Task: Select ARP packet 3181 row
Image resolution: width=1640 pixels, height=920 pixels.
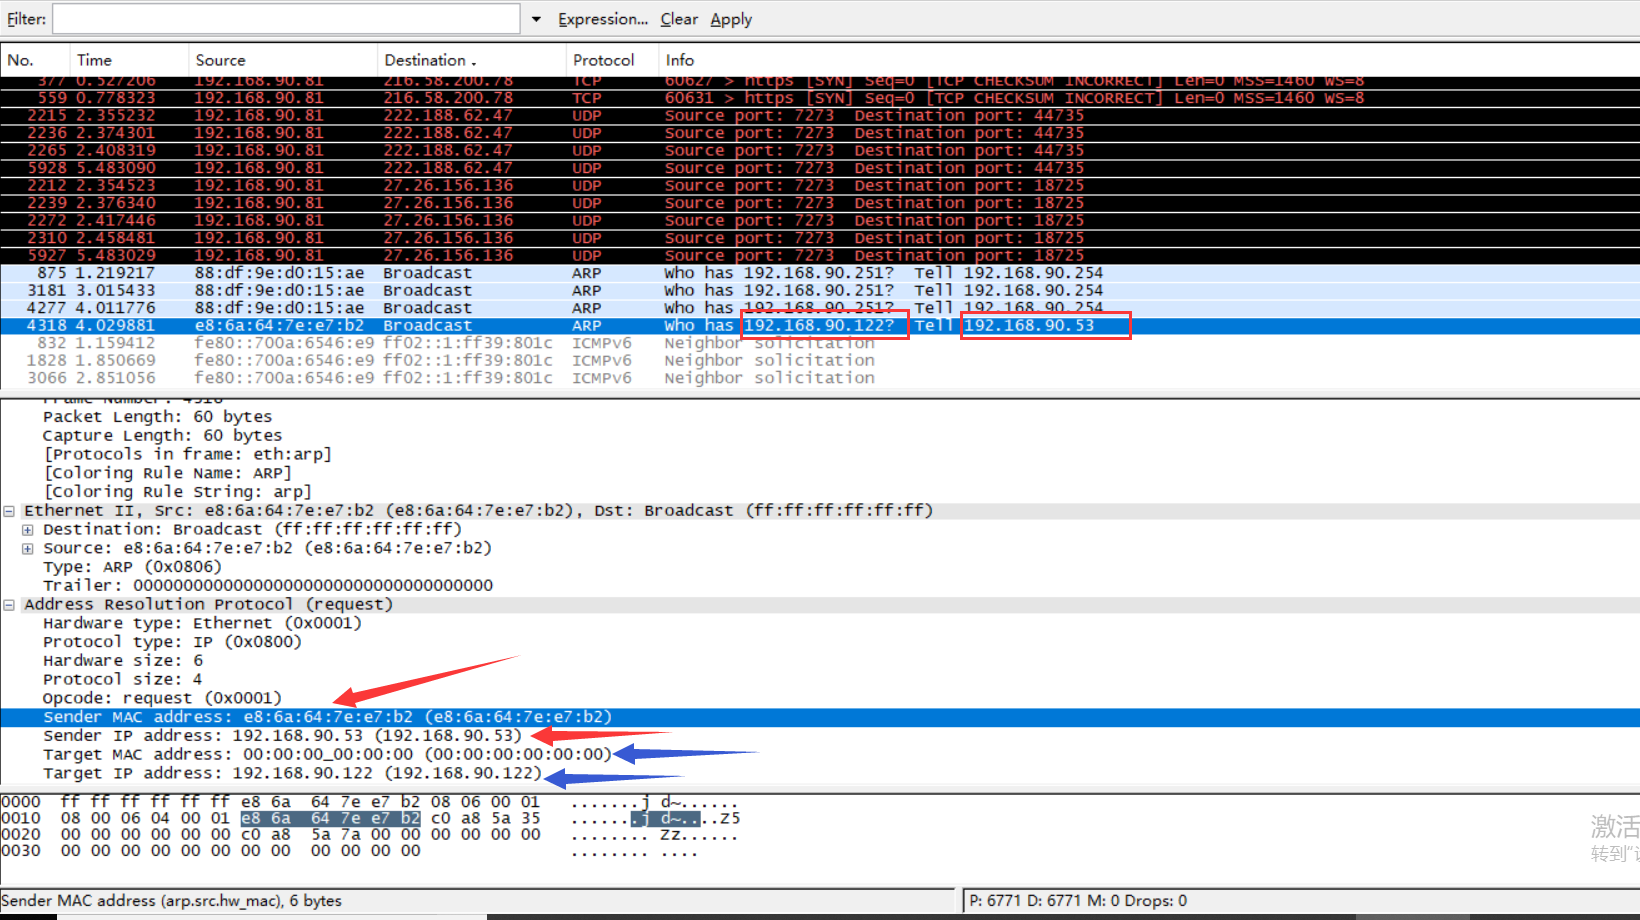Action: [x=820, y=291]
